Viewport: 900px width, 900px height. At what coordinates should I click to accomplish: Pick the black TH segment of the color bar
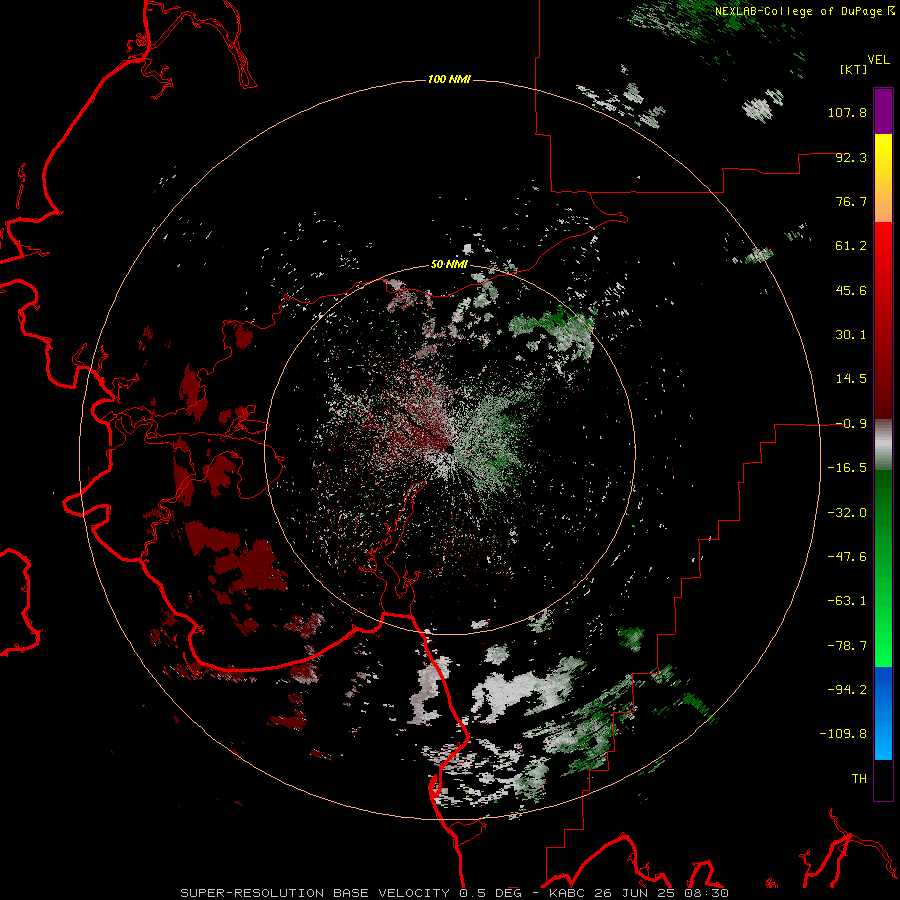(883, 780)
